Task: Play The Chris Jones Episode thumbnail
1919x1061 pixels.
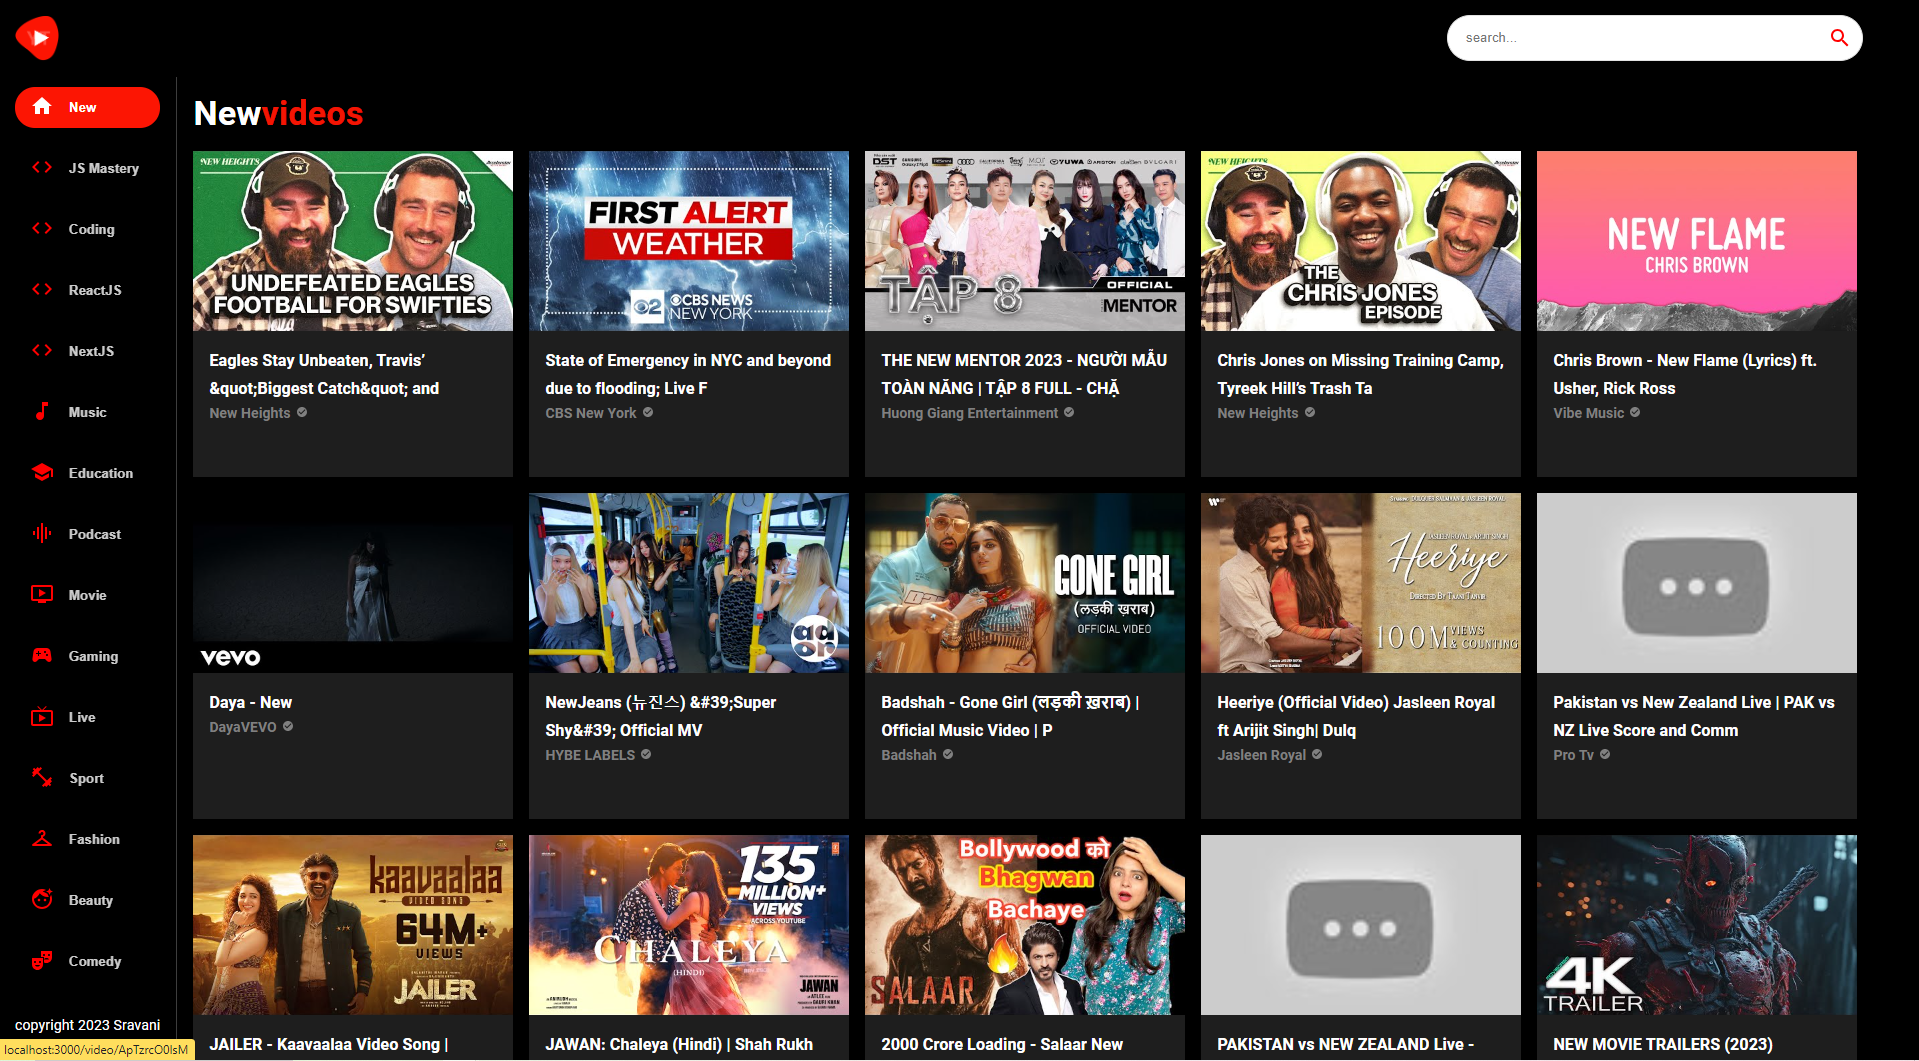Action: point(1361,241)
